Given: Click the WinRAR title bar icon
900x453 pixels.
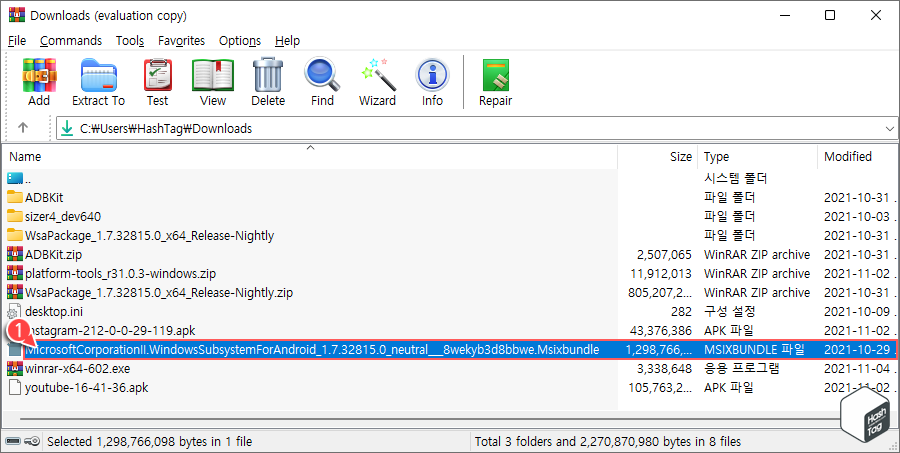Looking at the screenshot, I should [17, 15].
